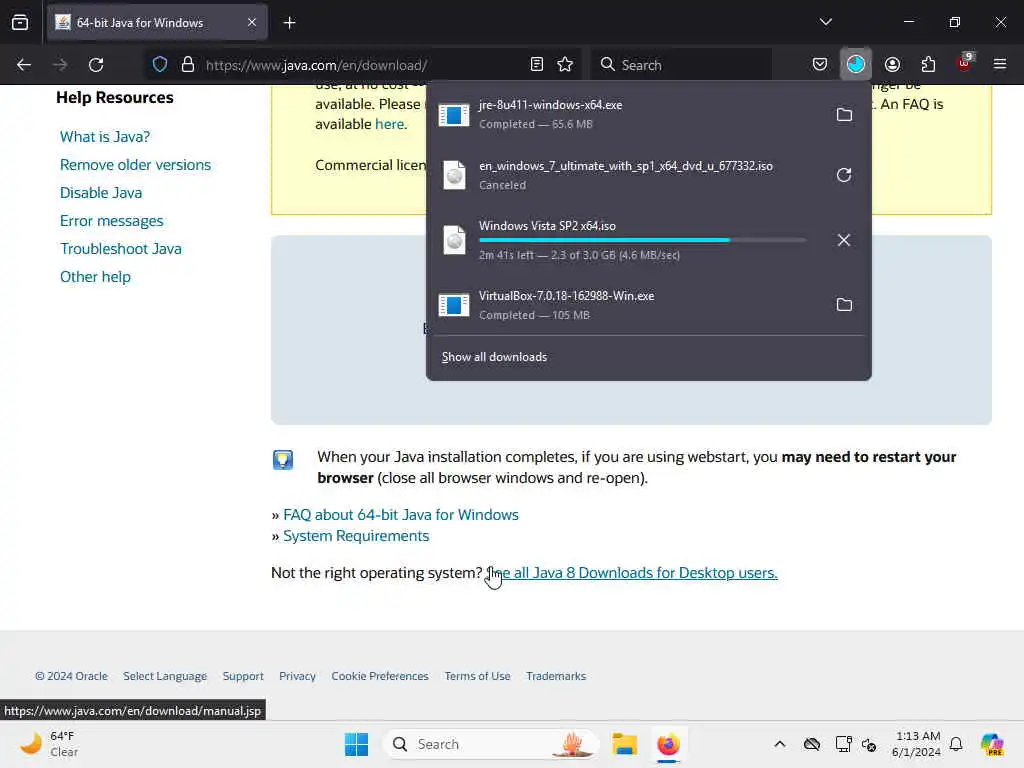
Task: Open the Windows Start menu
Action: pos(357,744)
